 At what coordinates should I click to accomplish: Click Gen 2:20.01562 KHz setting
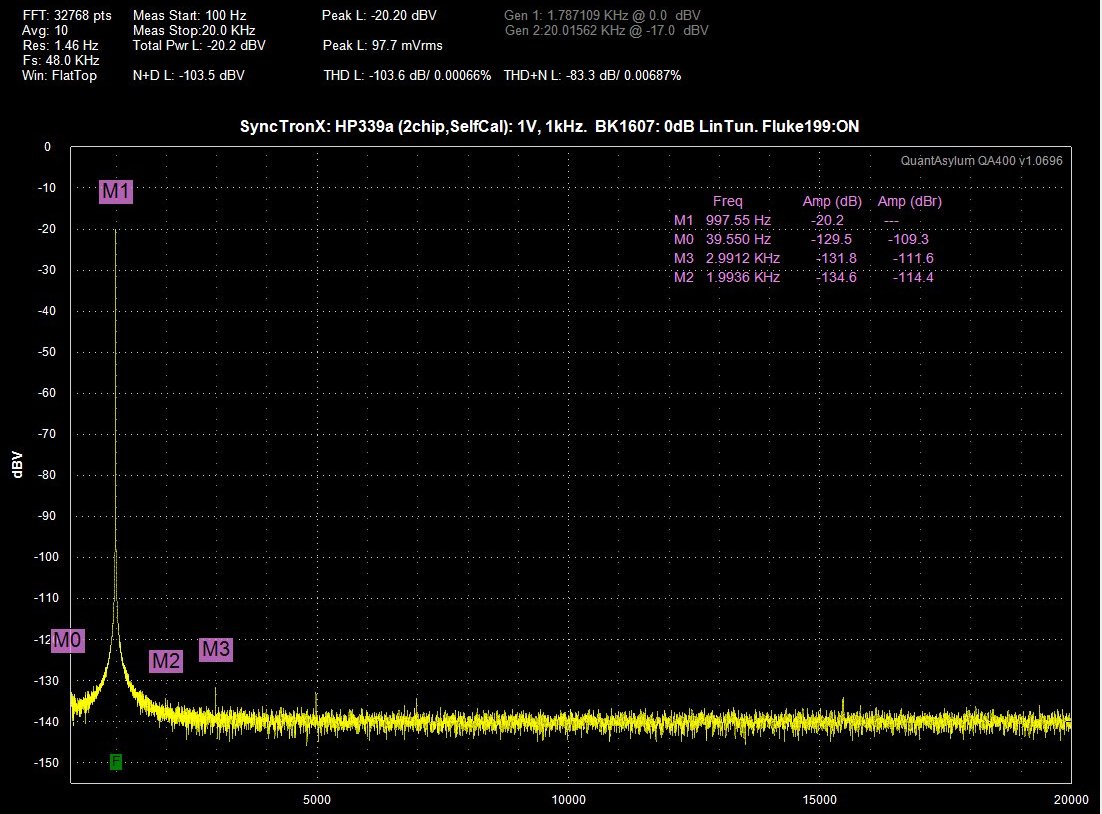[607, 31]
